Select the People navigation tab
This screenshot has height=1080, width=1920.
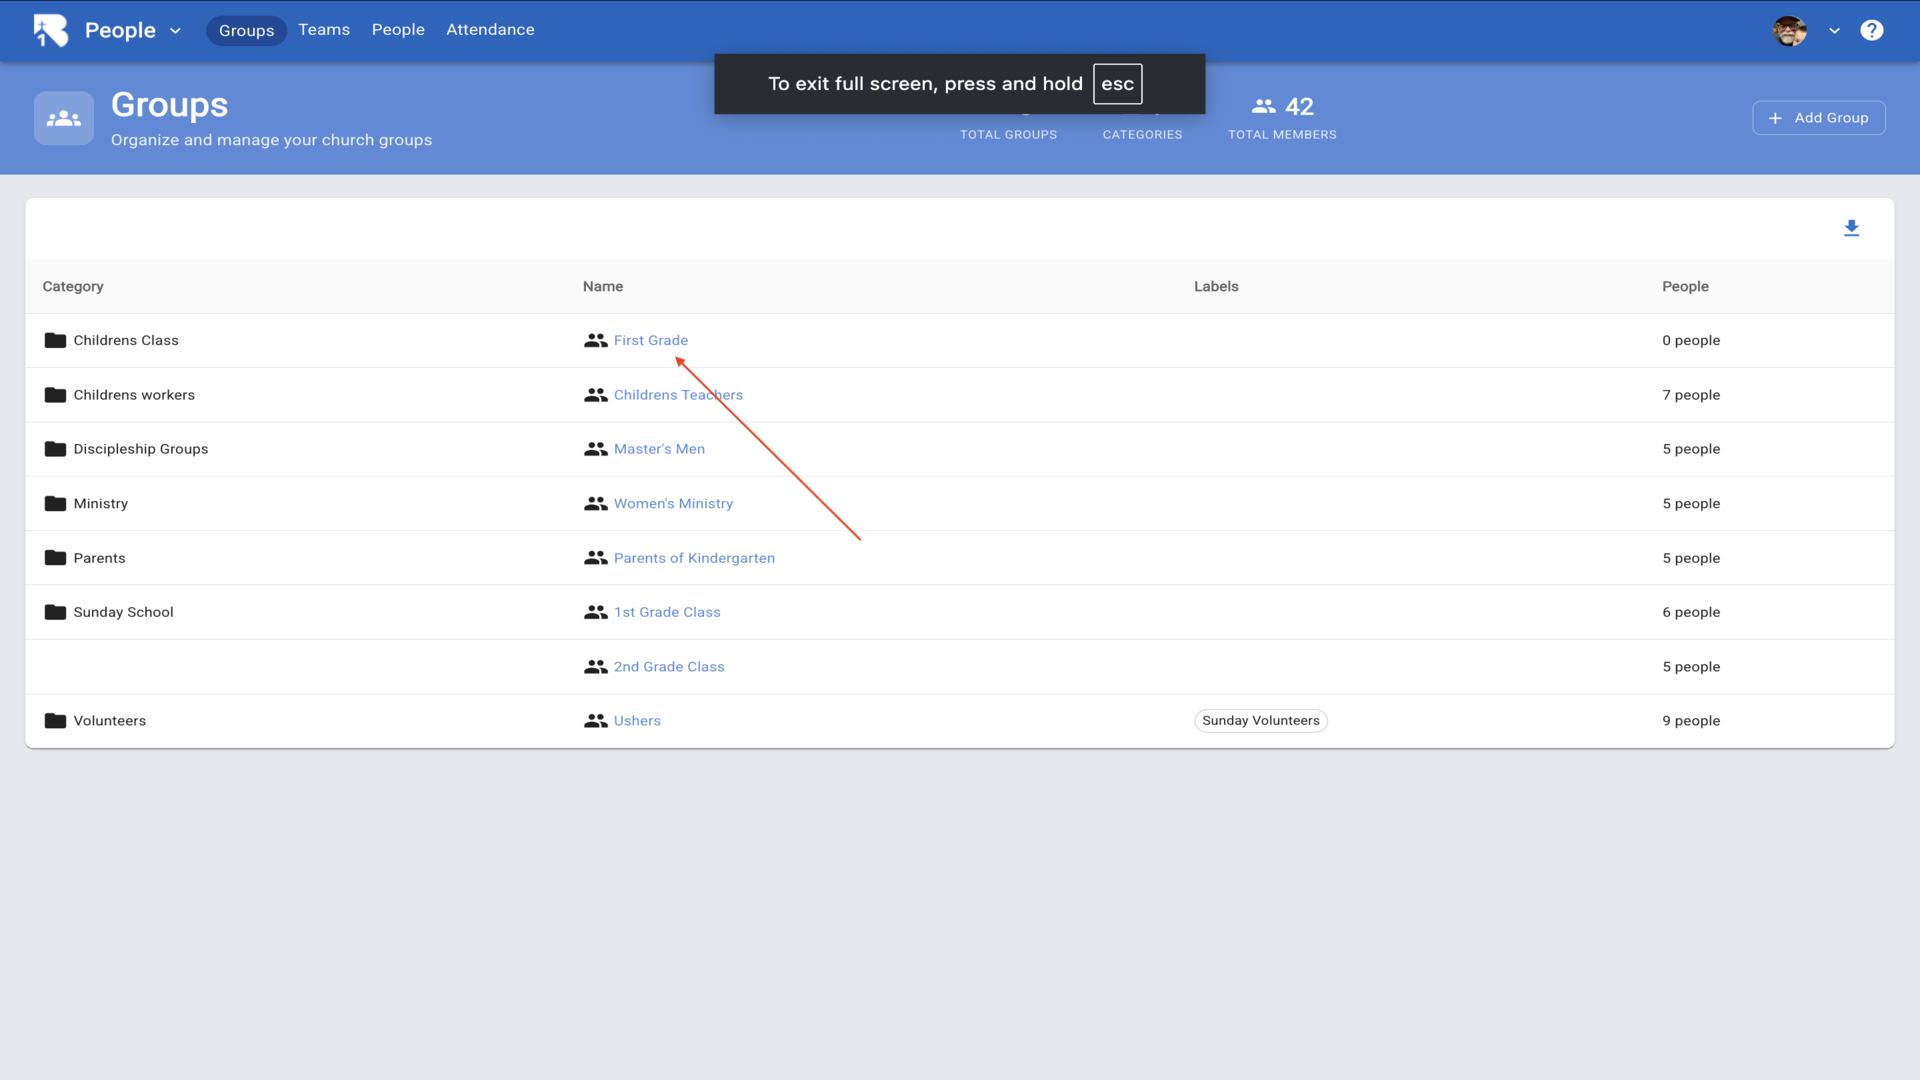pos(398,30)
